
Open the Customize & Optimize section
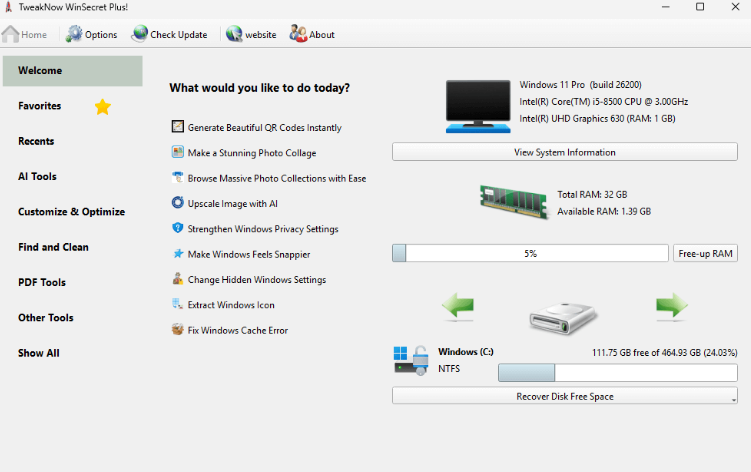[72, 212]
